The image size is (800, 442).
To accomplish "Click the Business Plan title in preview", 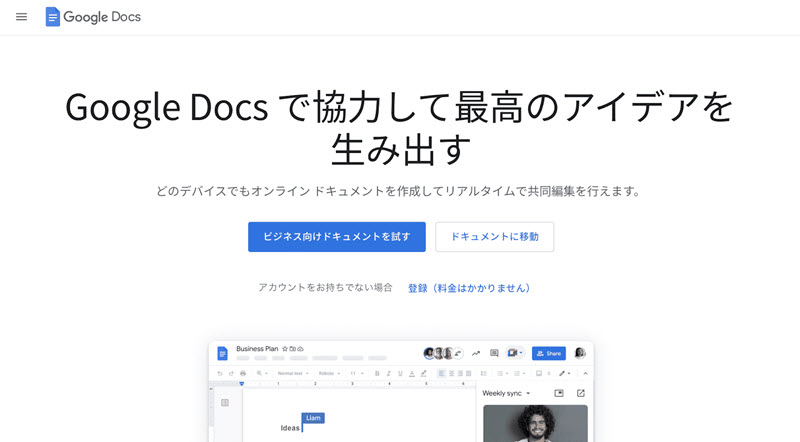I will [x=257, y=349].
